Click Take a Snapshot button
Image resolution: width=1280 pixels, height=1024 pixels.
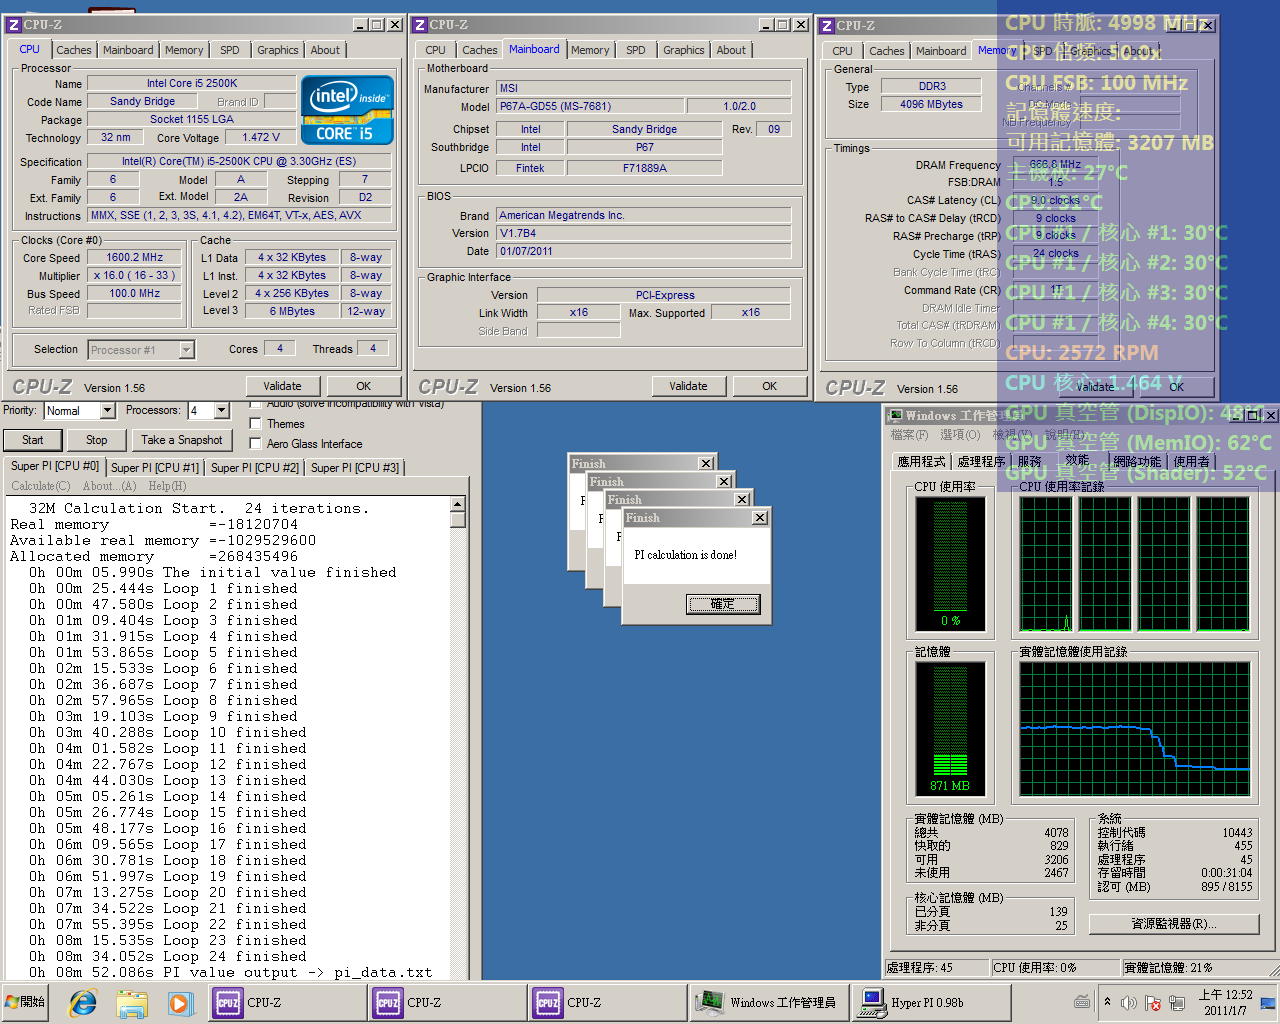pos(182,440)
